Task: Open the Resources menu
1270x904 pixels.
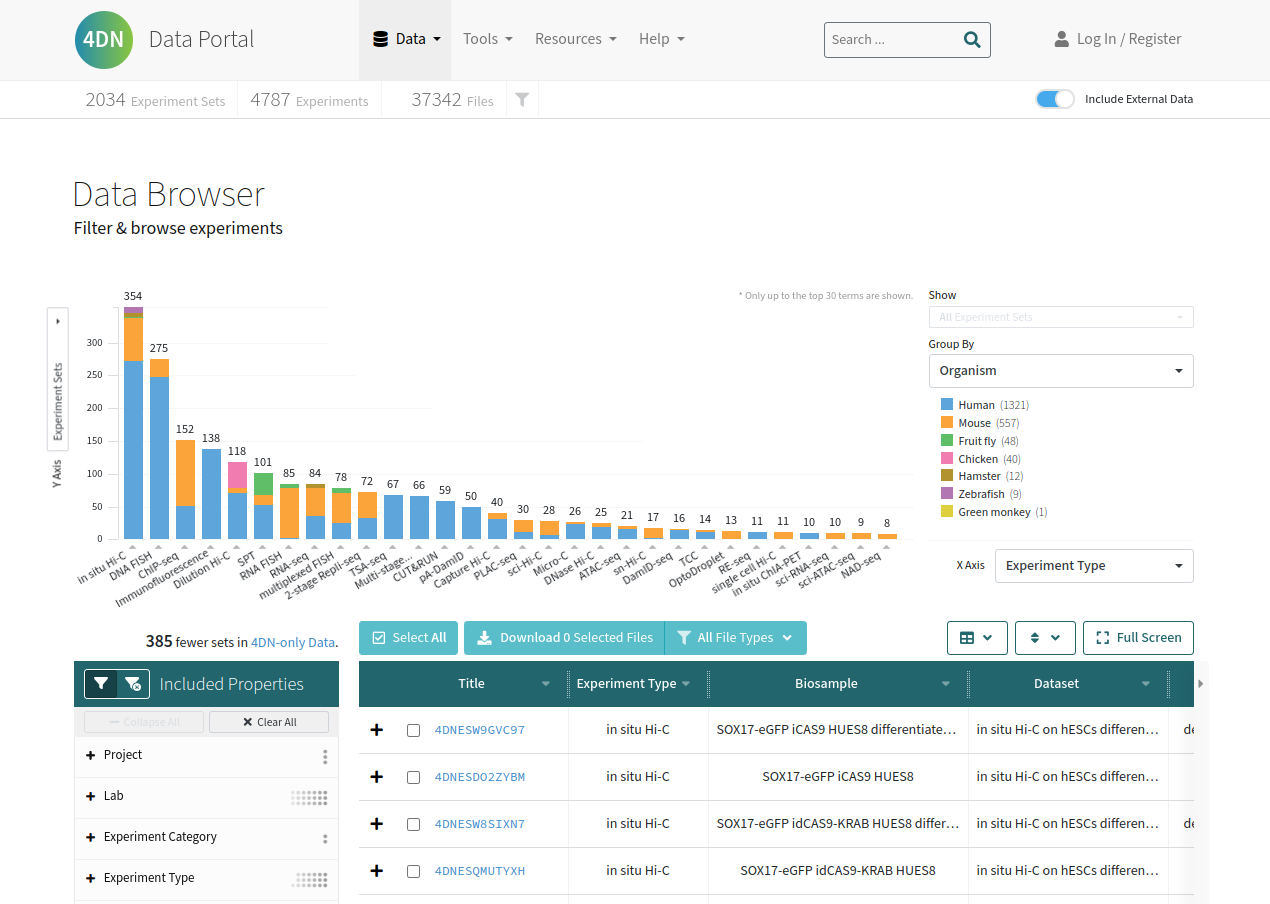Action: pyautogui.click(x=575, y=39)
